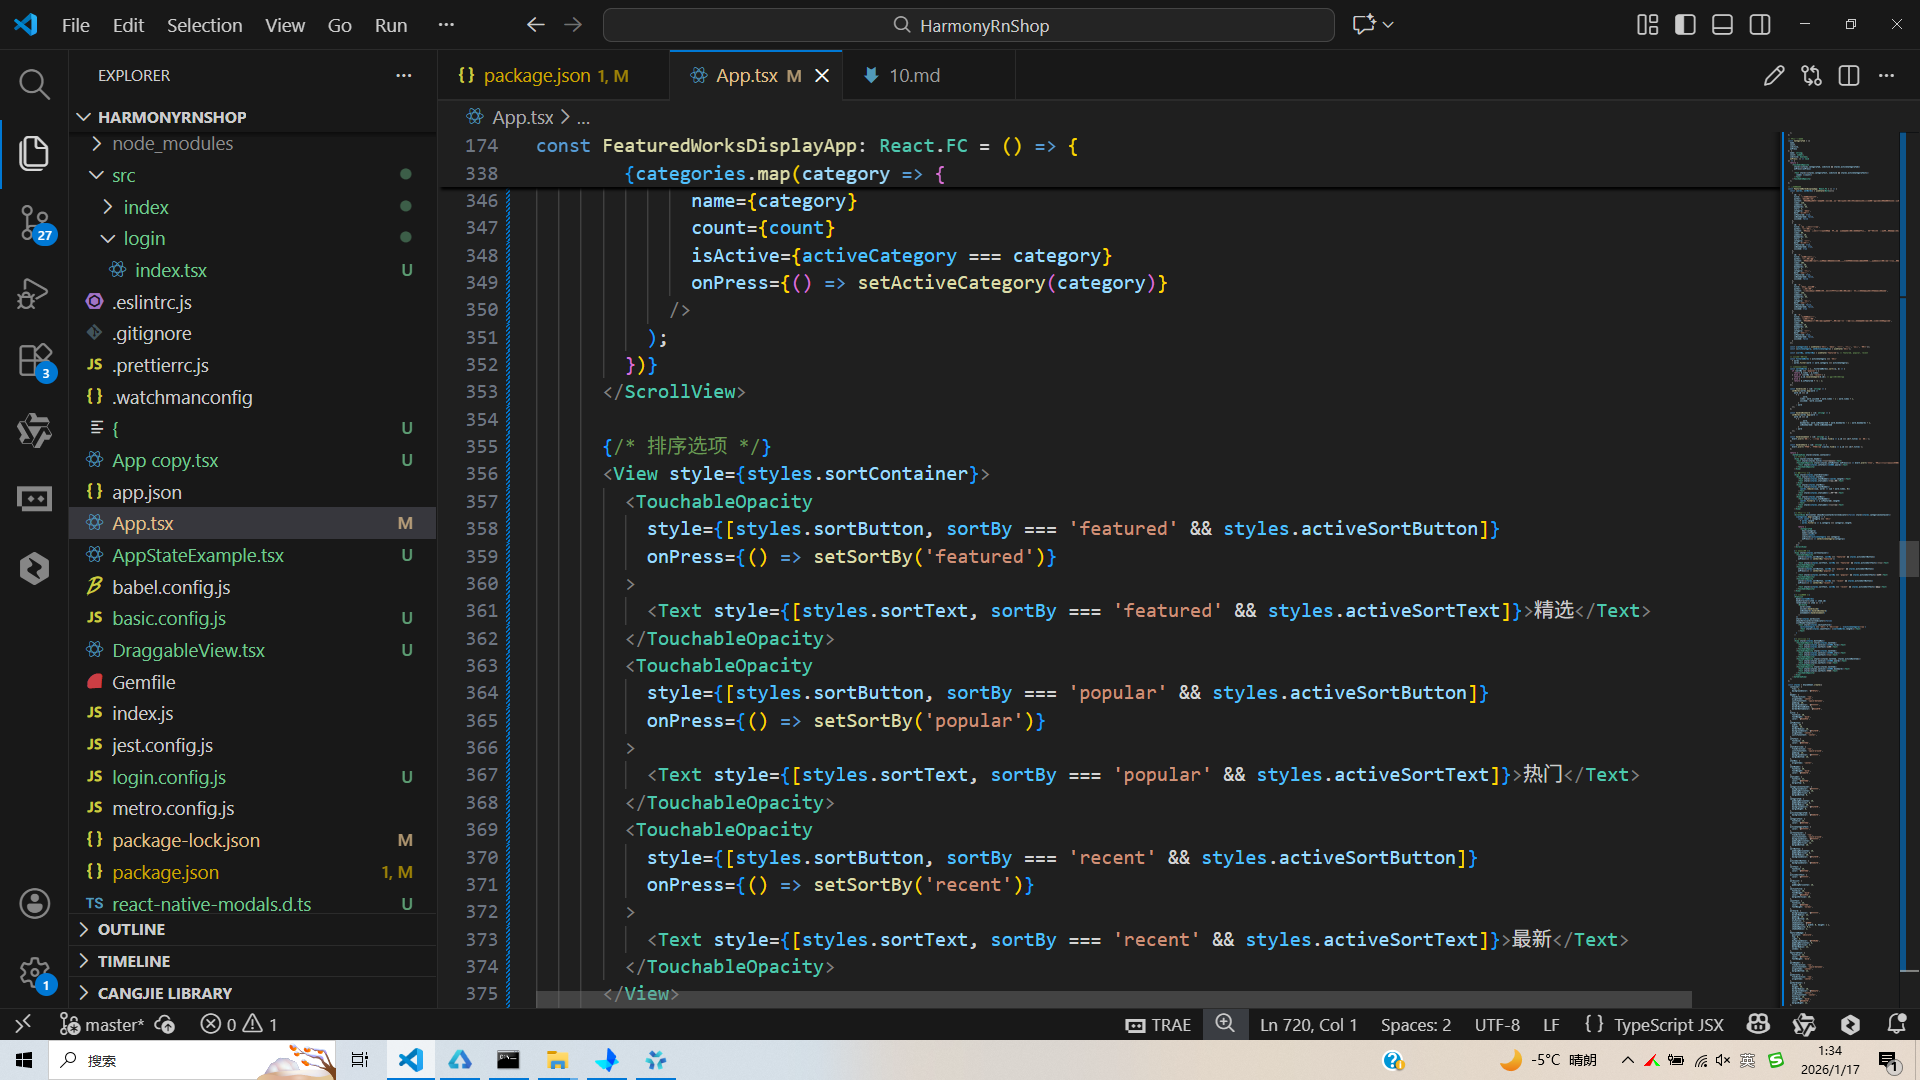
Task: Click the Manage gear icon
Action: [x=34, y=972]
